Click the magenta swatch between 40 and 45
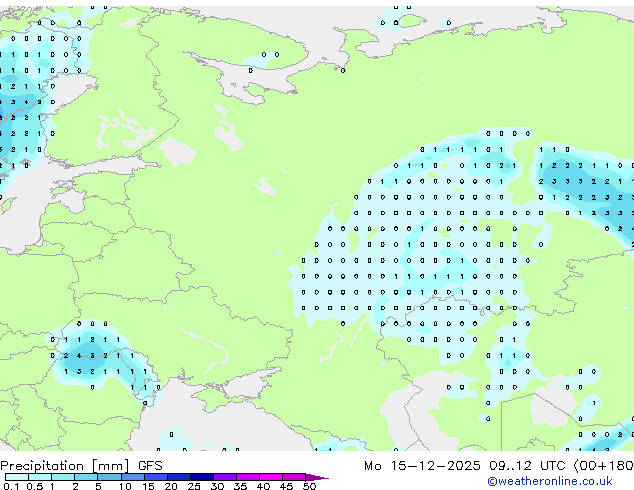This screenshot has width=634, height=490. pyautogui.click(x=271, y=477)
